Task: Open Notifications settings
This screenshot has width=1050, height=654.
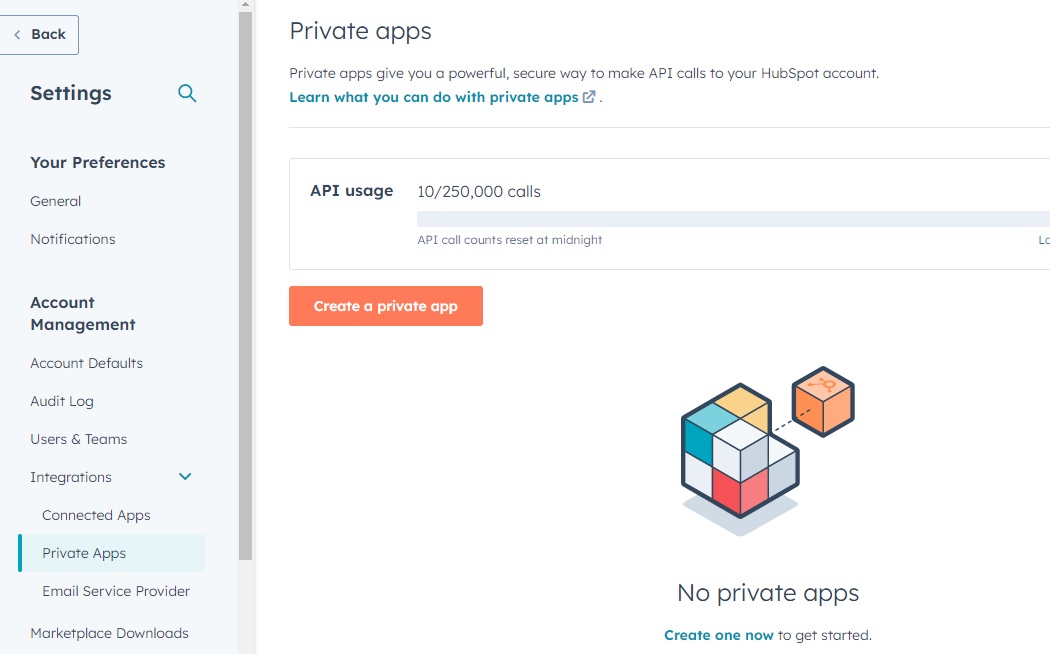Action: click(x=73, y=239)
